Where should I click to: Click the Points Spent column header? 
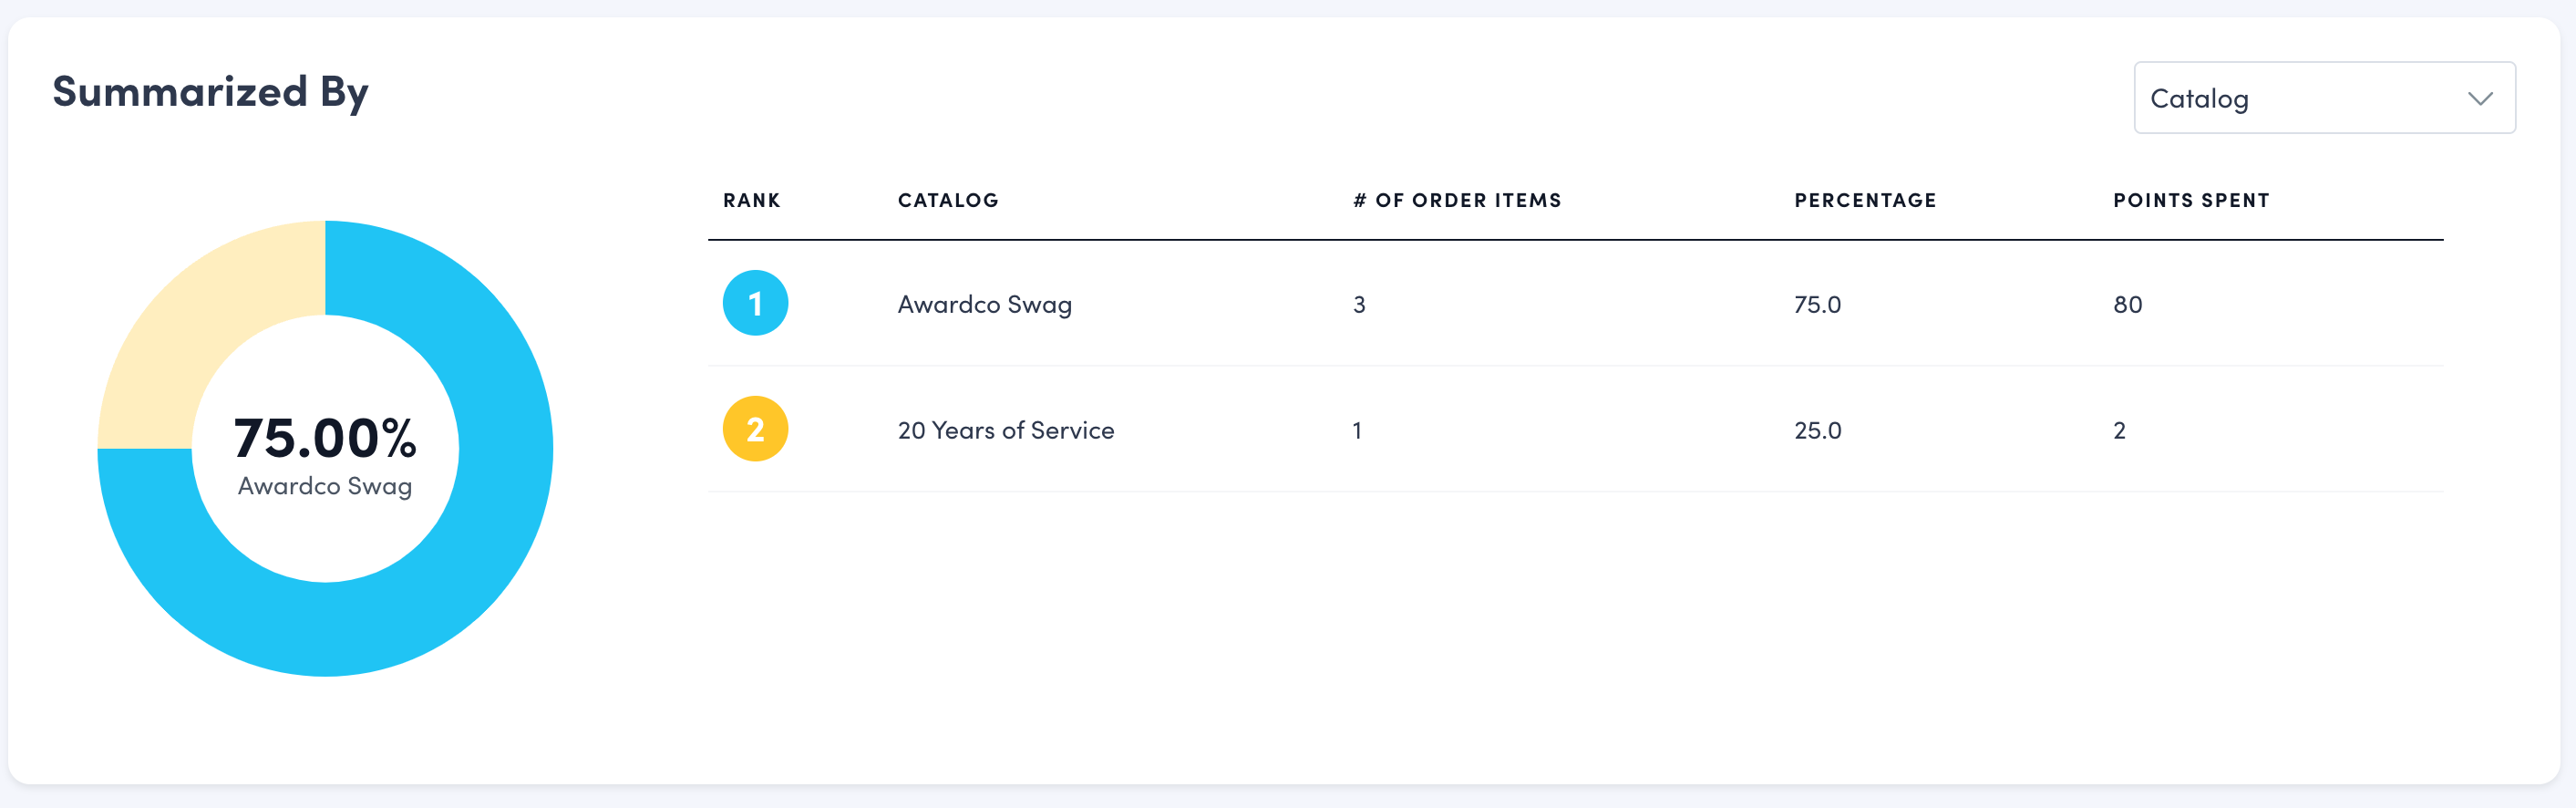[2191, 200]
